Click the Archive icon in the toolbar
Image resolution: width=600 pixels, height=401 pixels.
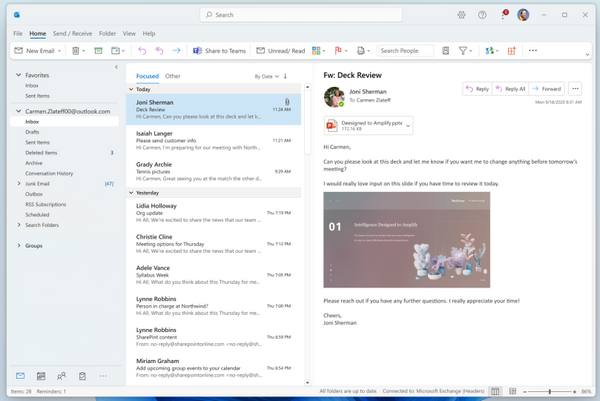(x=98, y=51)
